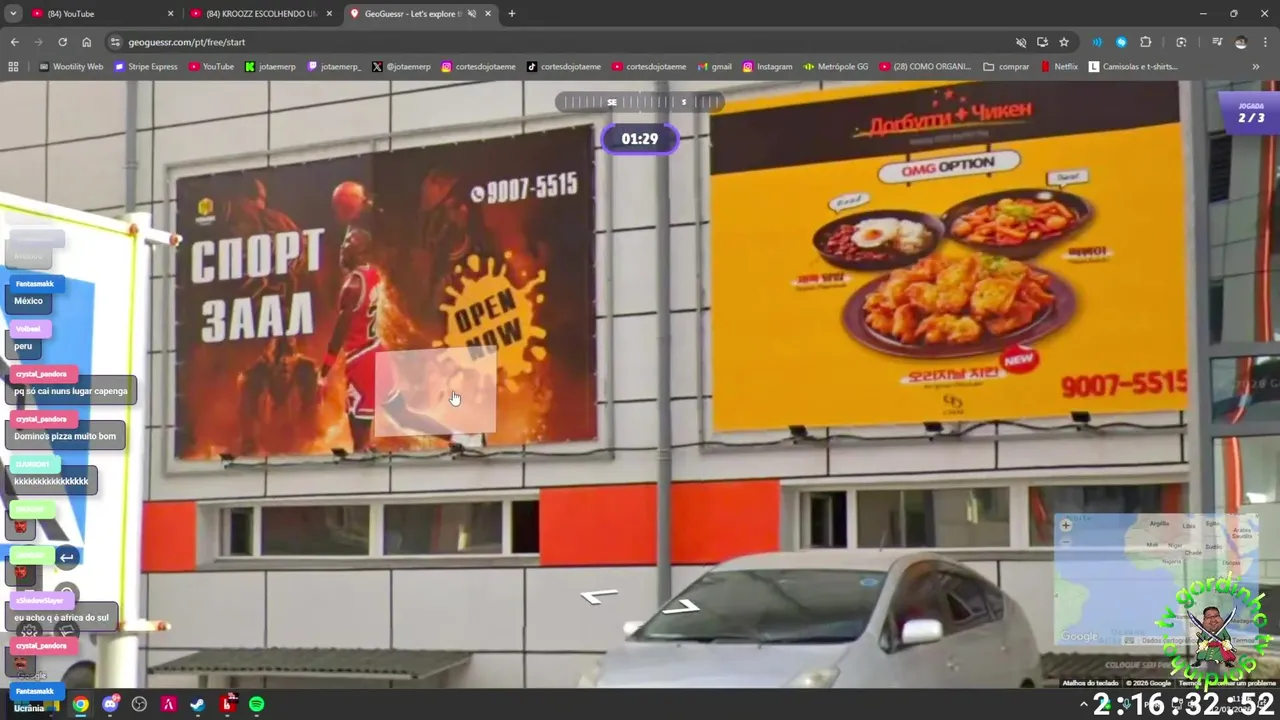The width and height of the screenshot is (1280, 720).
Task: Open Discord from the taskbar
Action: [x=110, y=704]
